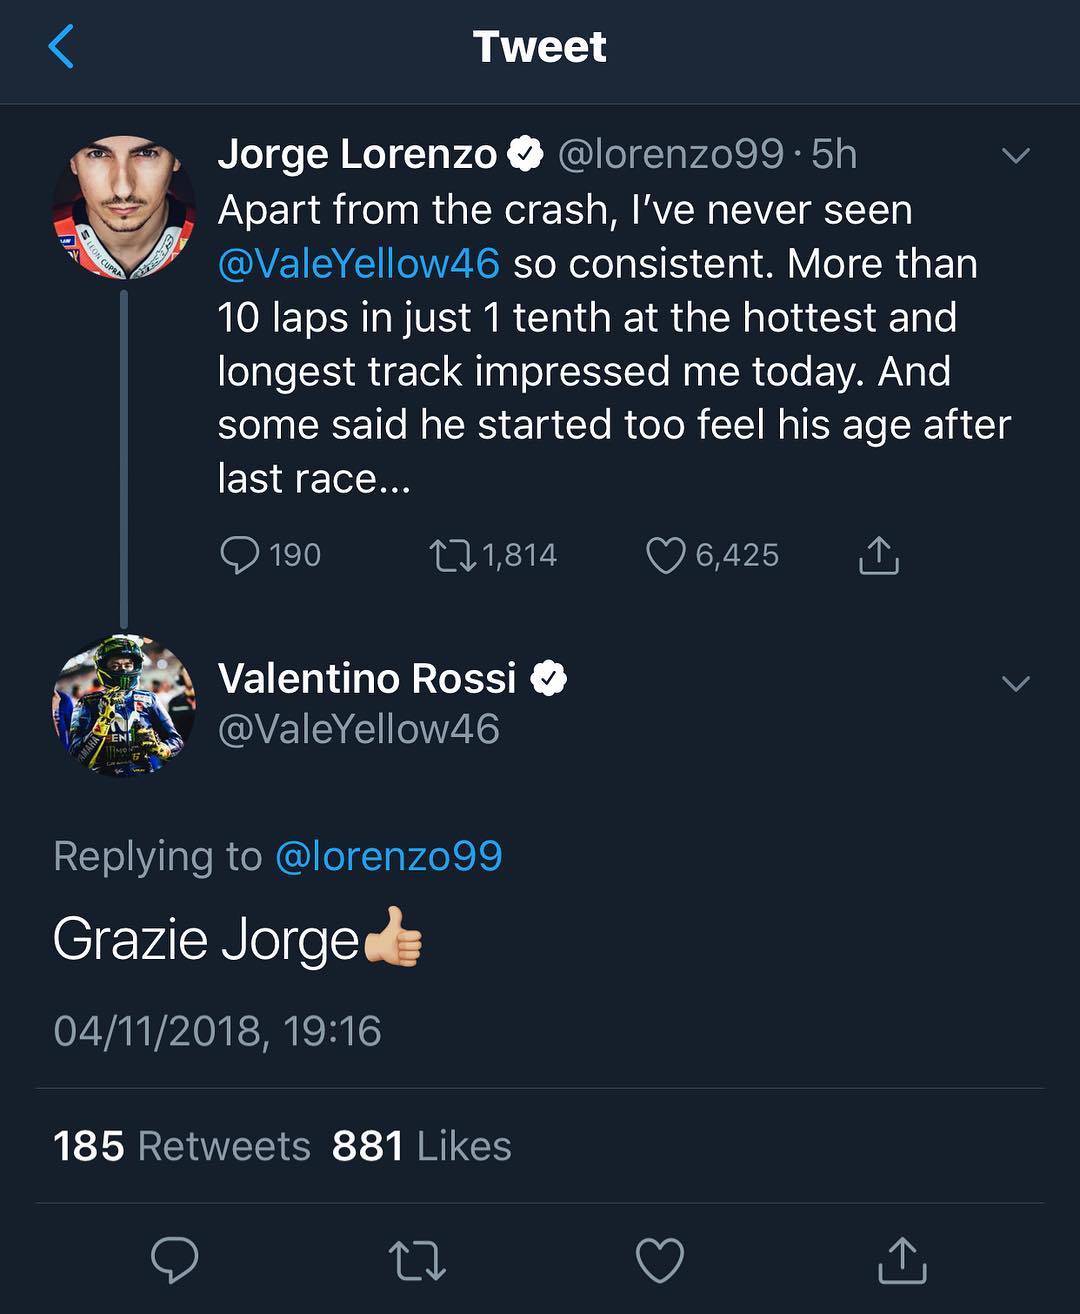This screenshot has height=1314, width=1080.
Task: Open @lorenzo99 link after Replying to
Action: tap(388, 856)
